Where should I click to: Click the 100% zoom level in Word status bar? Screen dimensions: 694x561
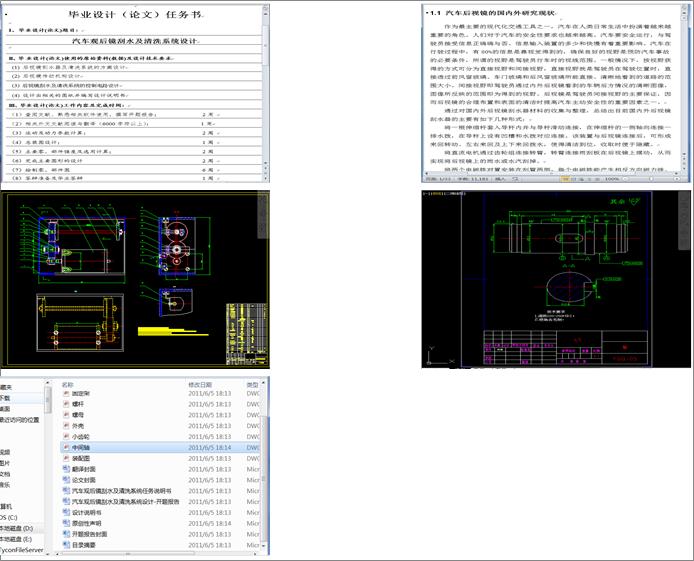pyautogui.click(x=612, y=179)
